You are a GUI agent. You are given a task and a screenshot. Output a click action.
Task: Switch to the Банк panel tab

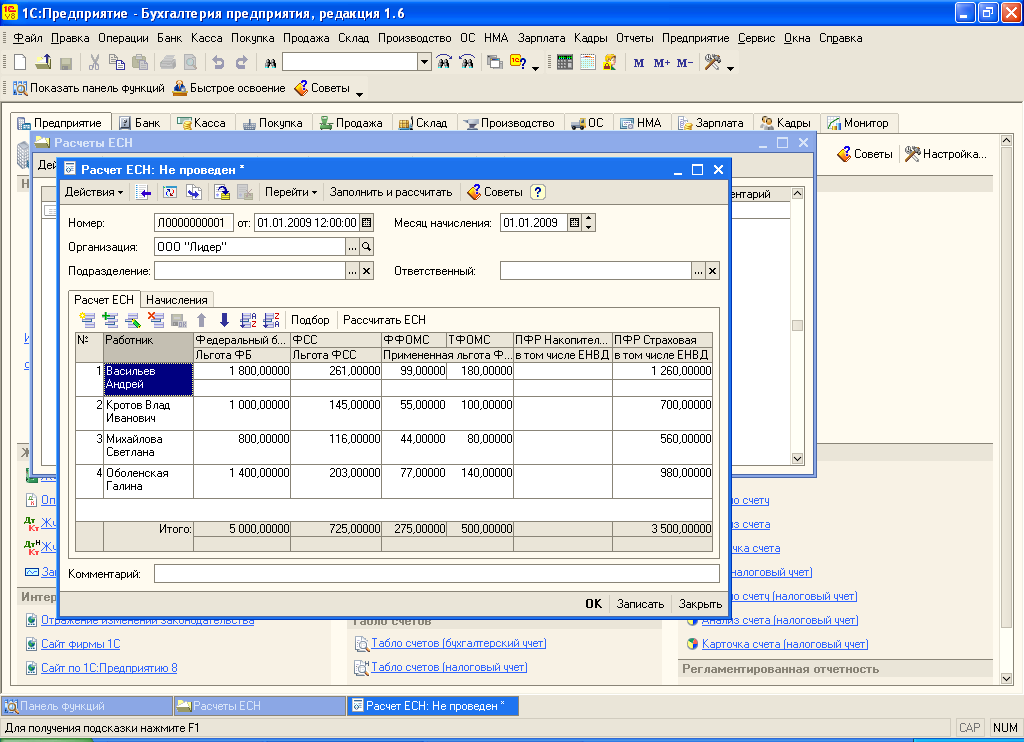141,123
